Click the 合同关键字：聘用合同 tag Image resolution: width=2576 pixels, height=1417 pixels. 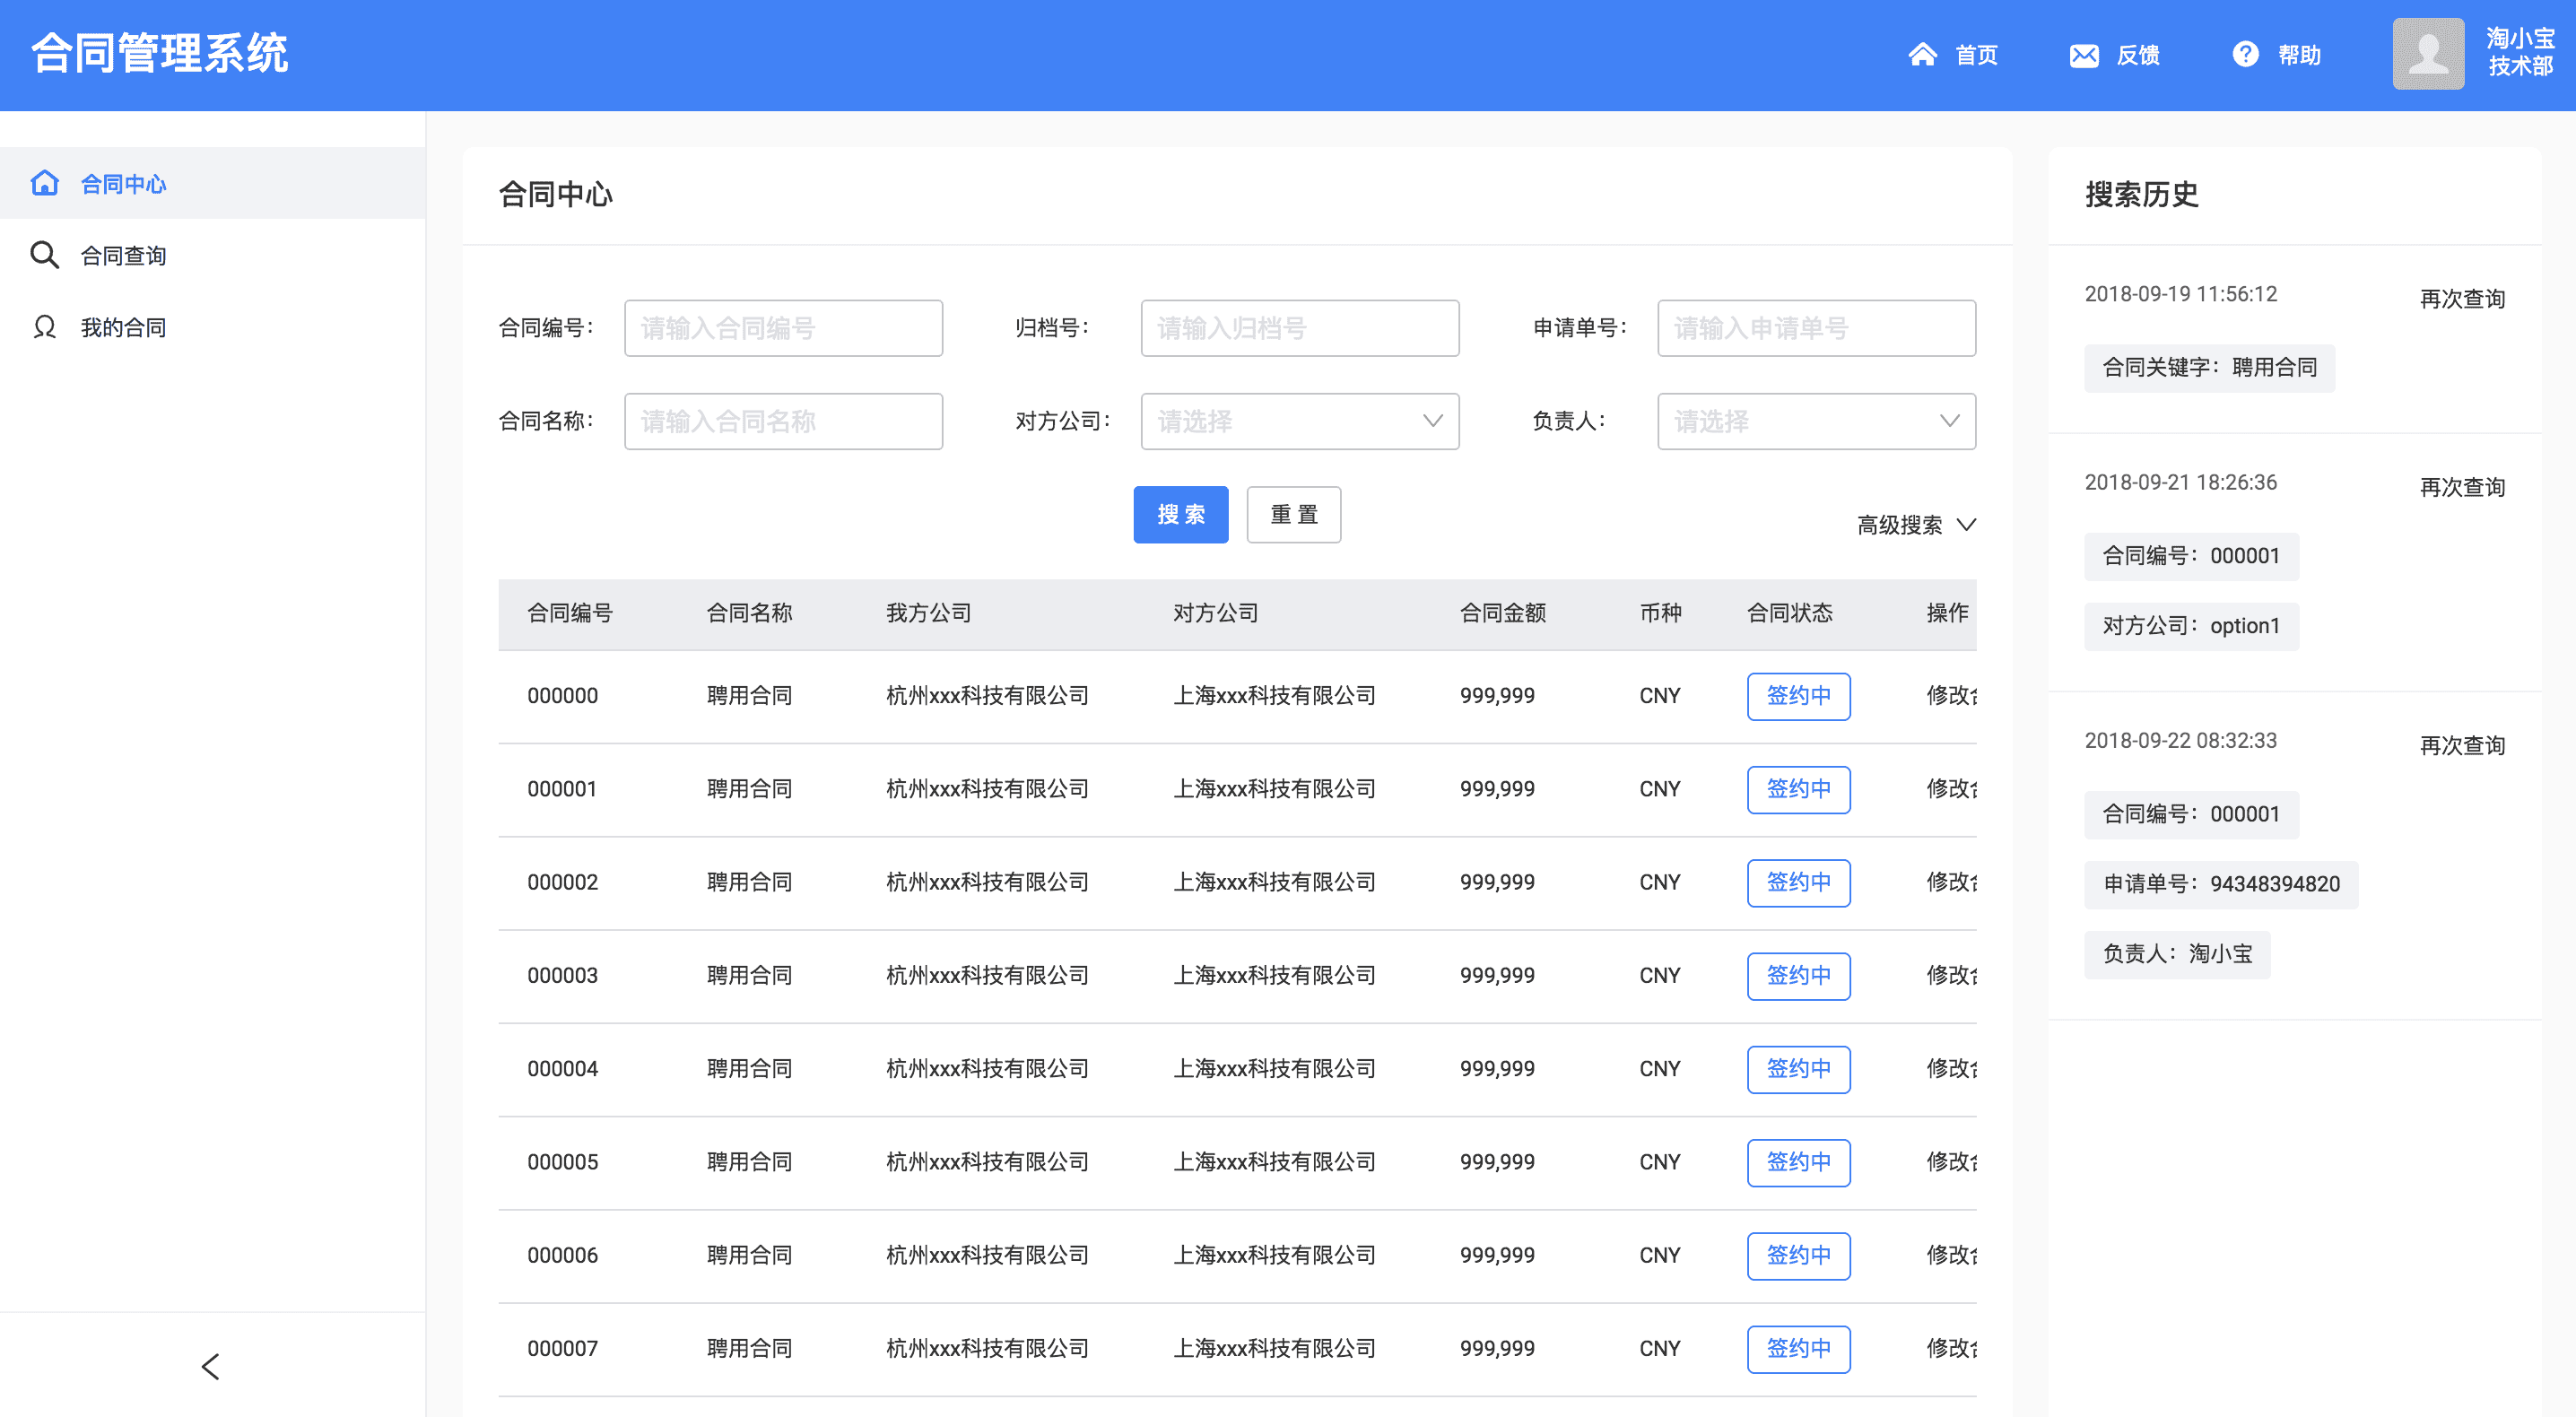(x=2209, y=368)
